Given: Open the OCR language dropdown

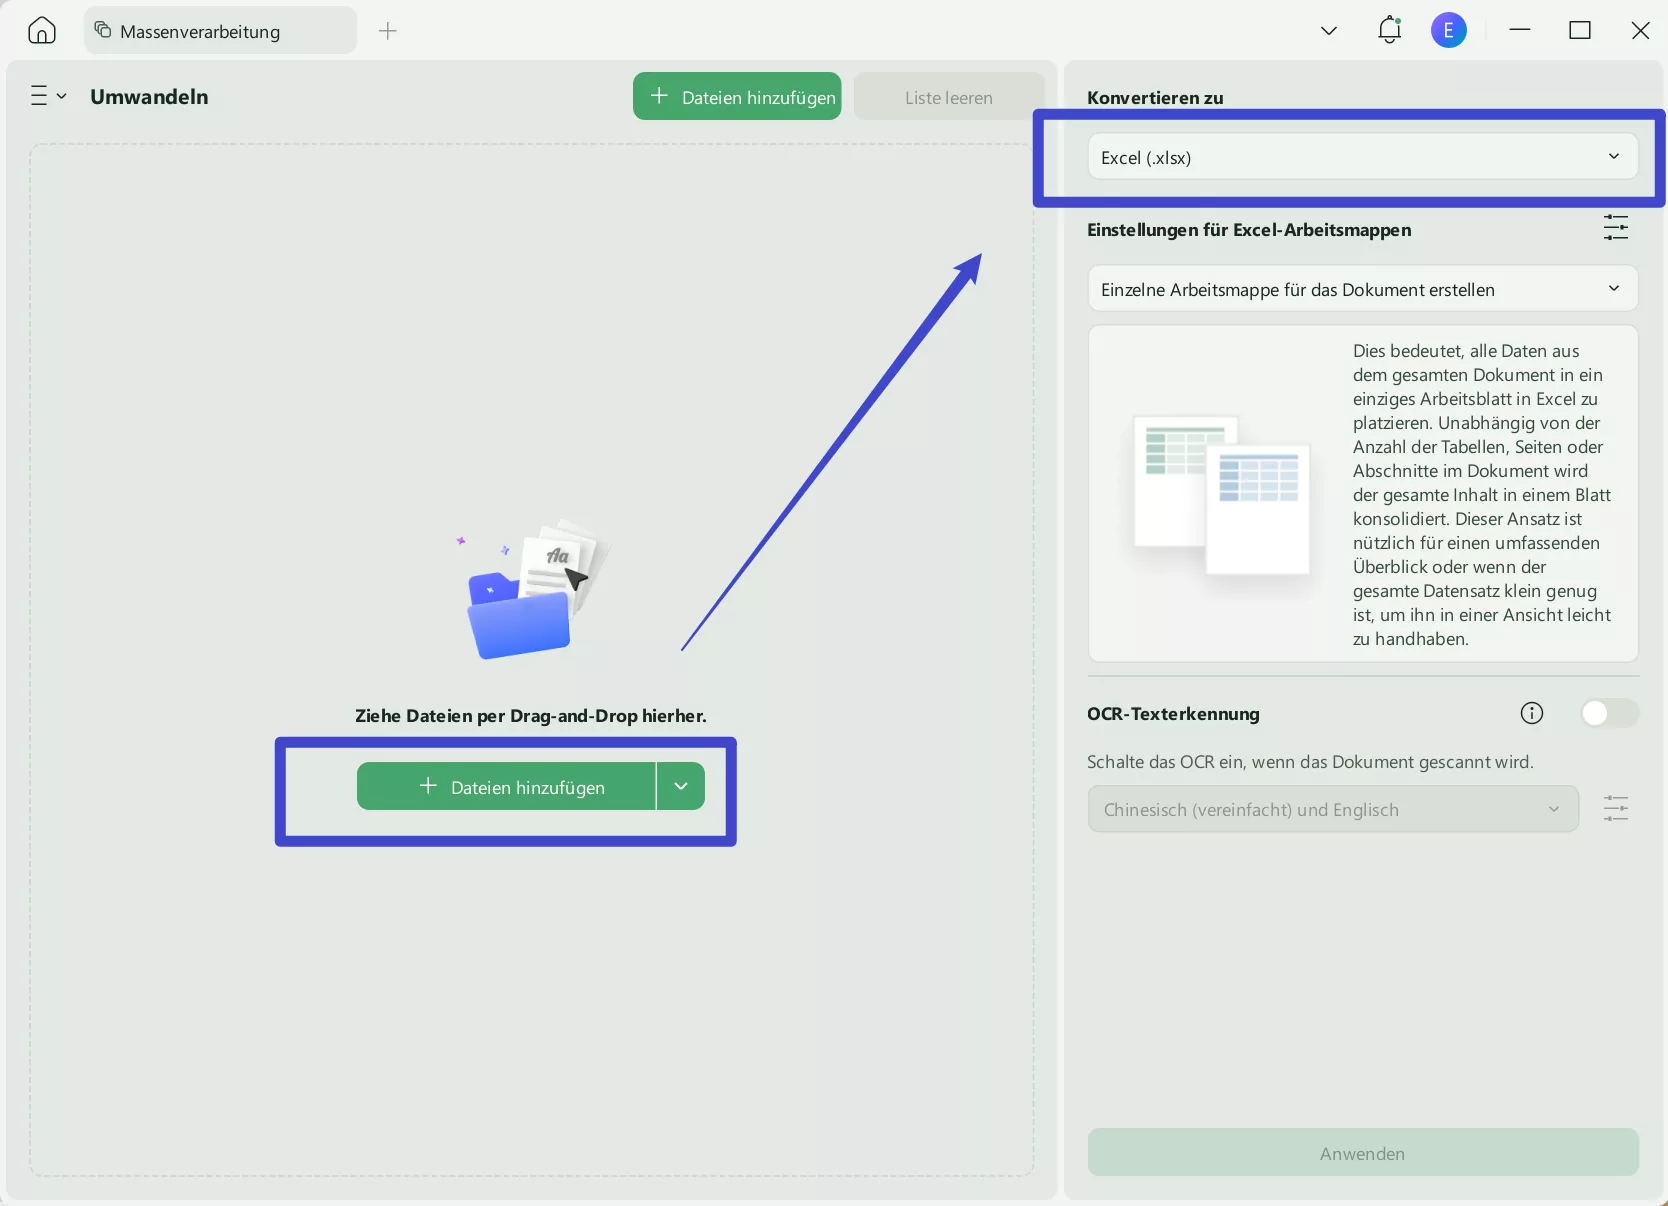Looking at the screenshot, I should [x=1333, y=809].
